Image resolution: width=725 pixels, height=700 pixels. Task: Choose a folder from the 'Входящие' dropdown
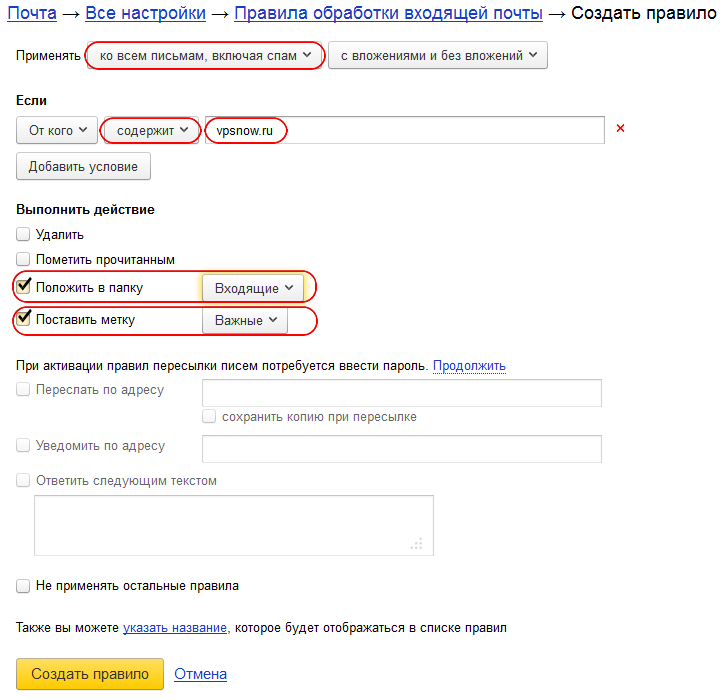point(253,288)
